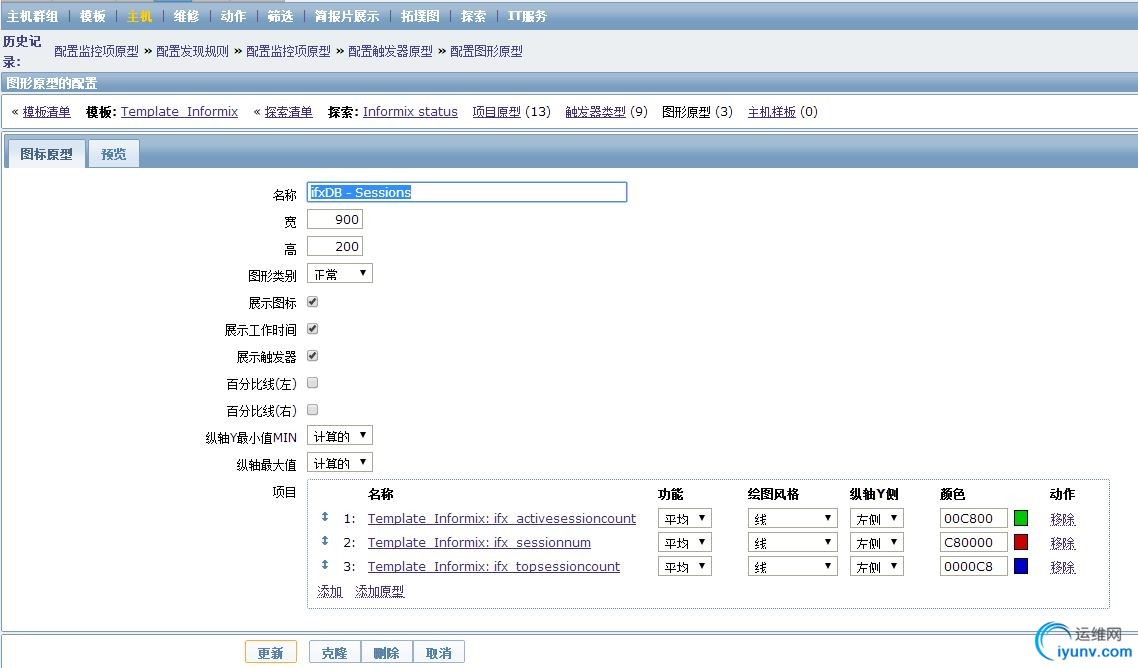
Task: Click the C80000 color code field
Action: click(973, 542)
